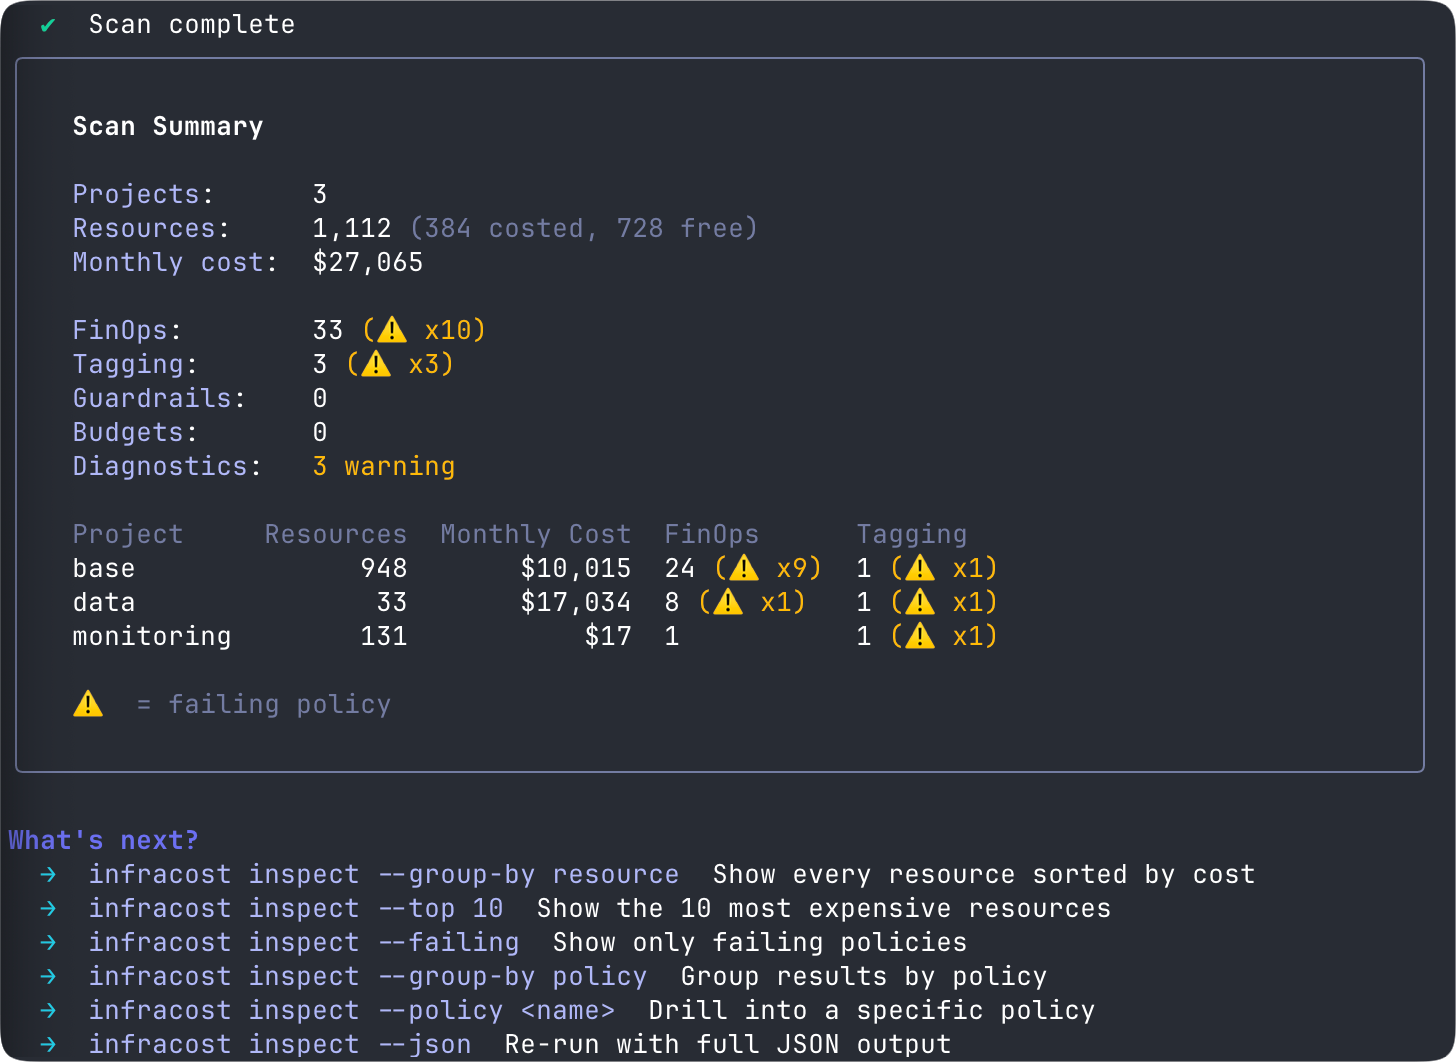Click the warning icon in the FinOps summary row
1456x1062 pixels.
[392, 330]
